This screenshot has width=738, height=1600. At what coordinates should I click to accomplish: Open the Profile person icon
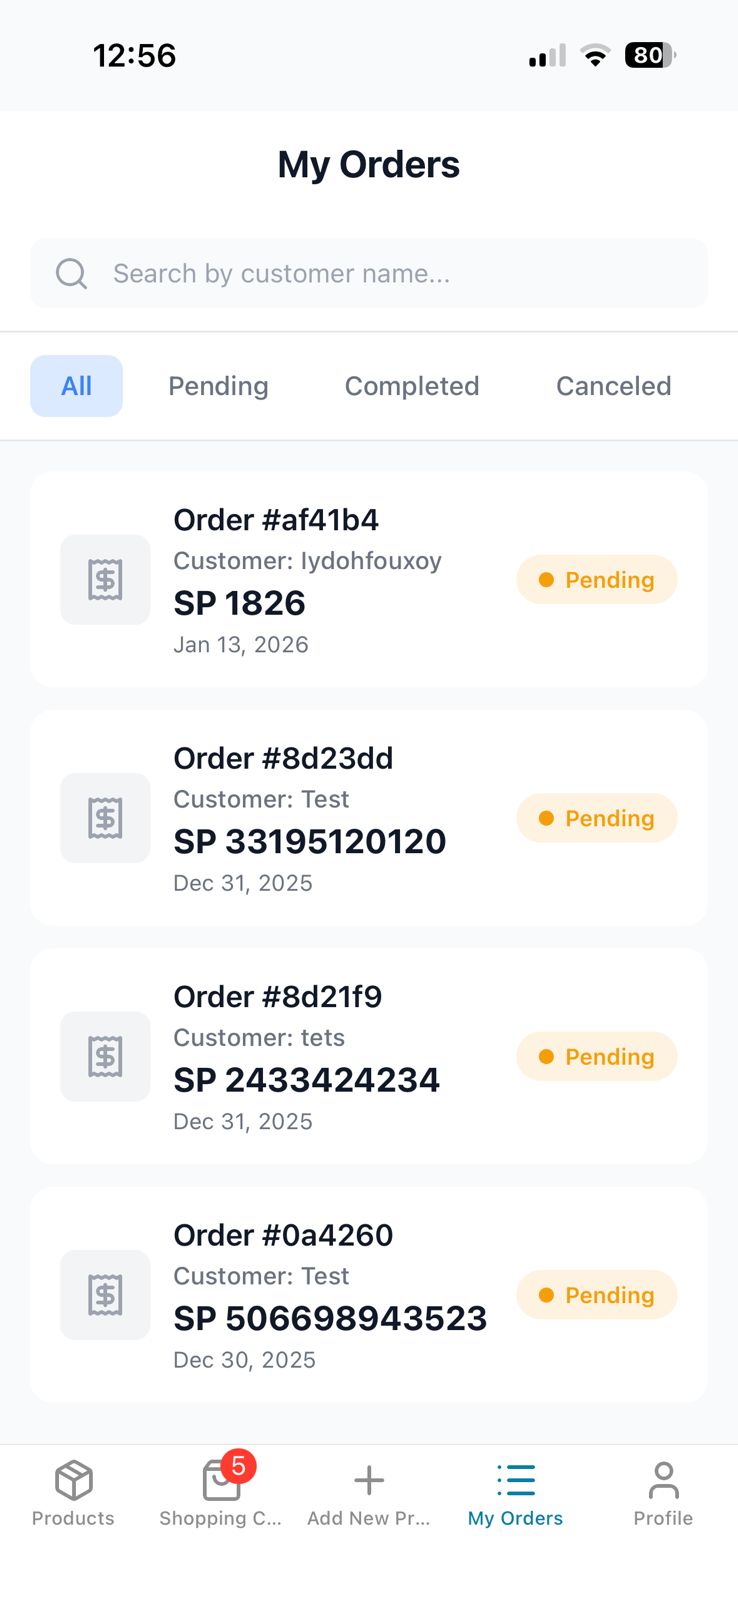(663, 1480)
